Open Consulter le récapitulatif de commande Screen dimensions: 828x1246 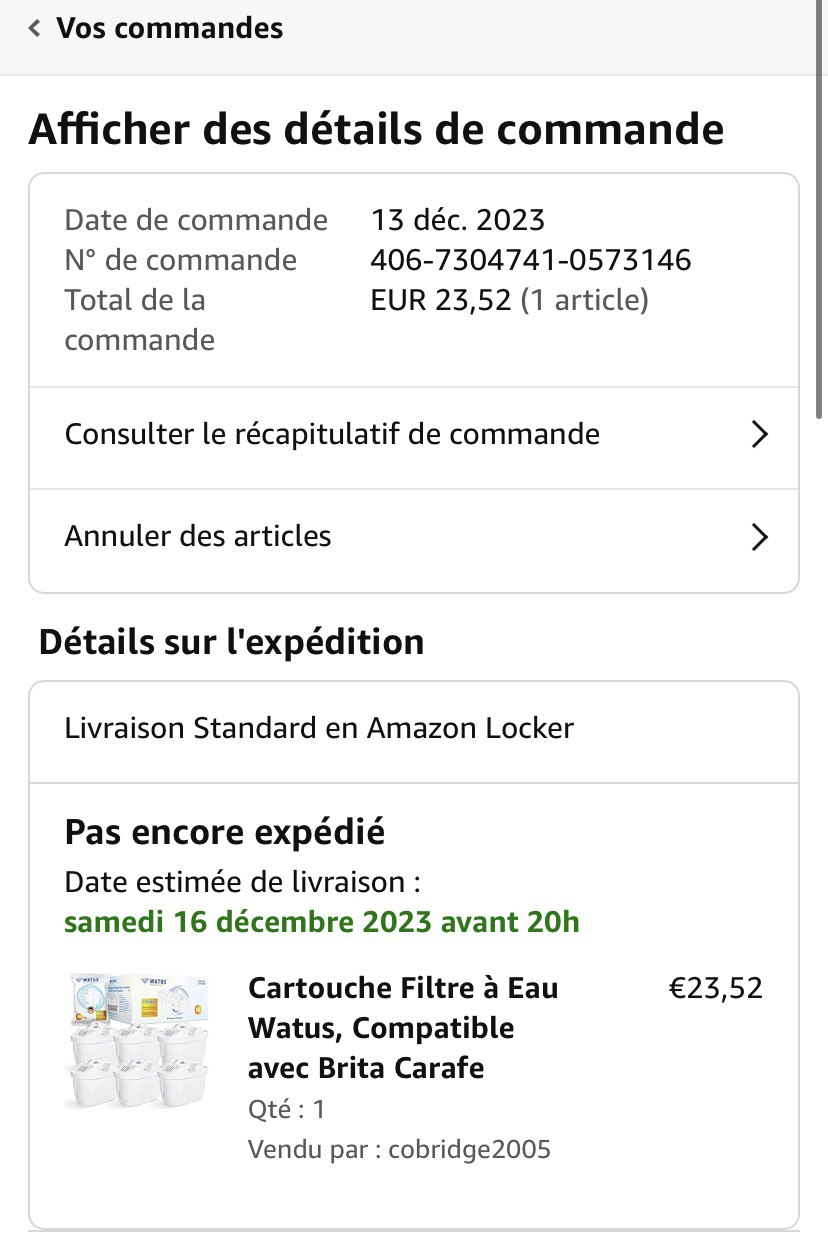tap(332, 435)
